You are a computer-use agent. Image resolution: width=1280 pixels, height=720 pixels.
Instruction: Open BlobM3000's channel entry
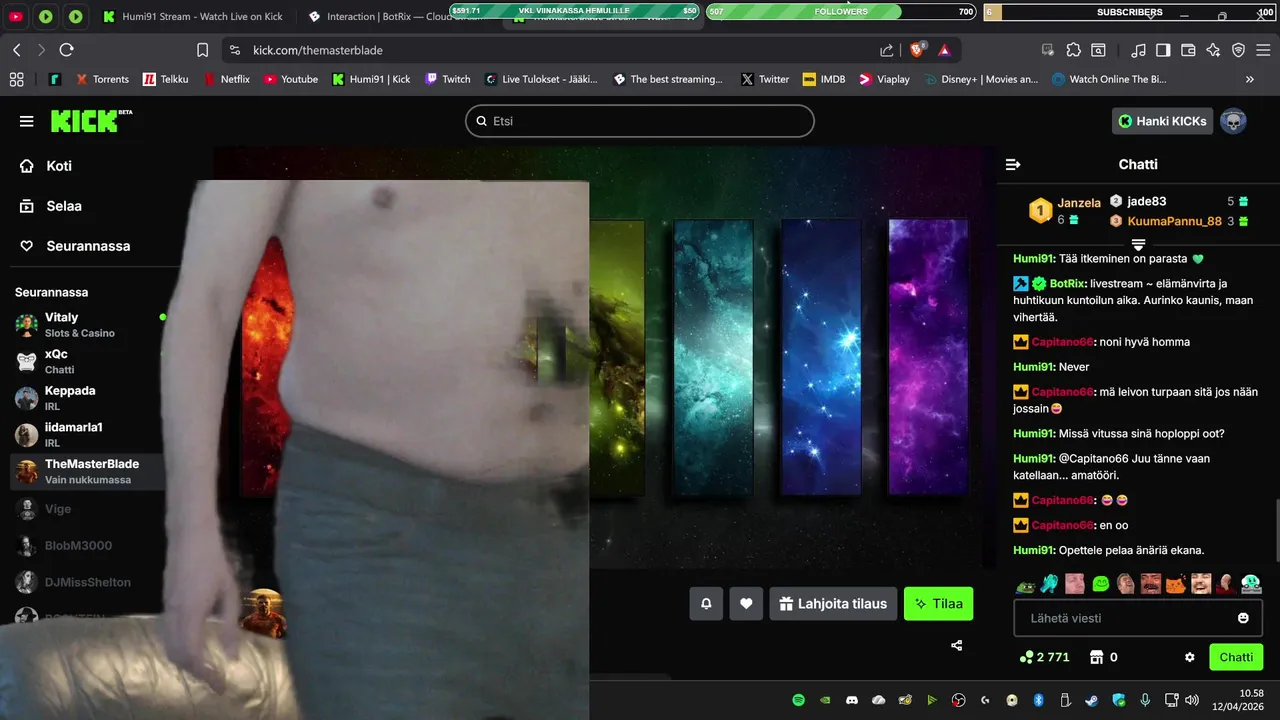click(88, 545)
